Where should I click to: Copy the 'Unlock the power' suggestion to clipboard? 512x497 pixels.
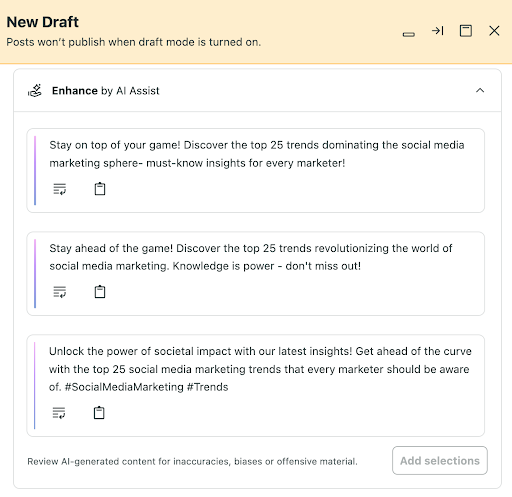99,413
